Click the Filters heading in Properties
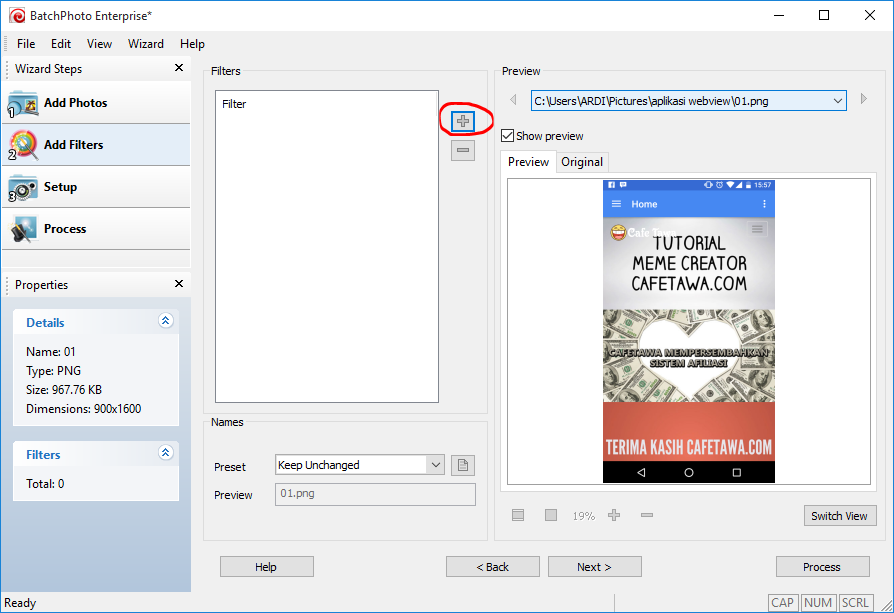Screen dimensions: 894x613 43,454
